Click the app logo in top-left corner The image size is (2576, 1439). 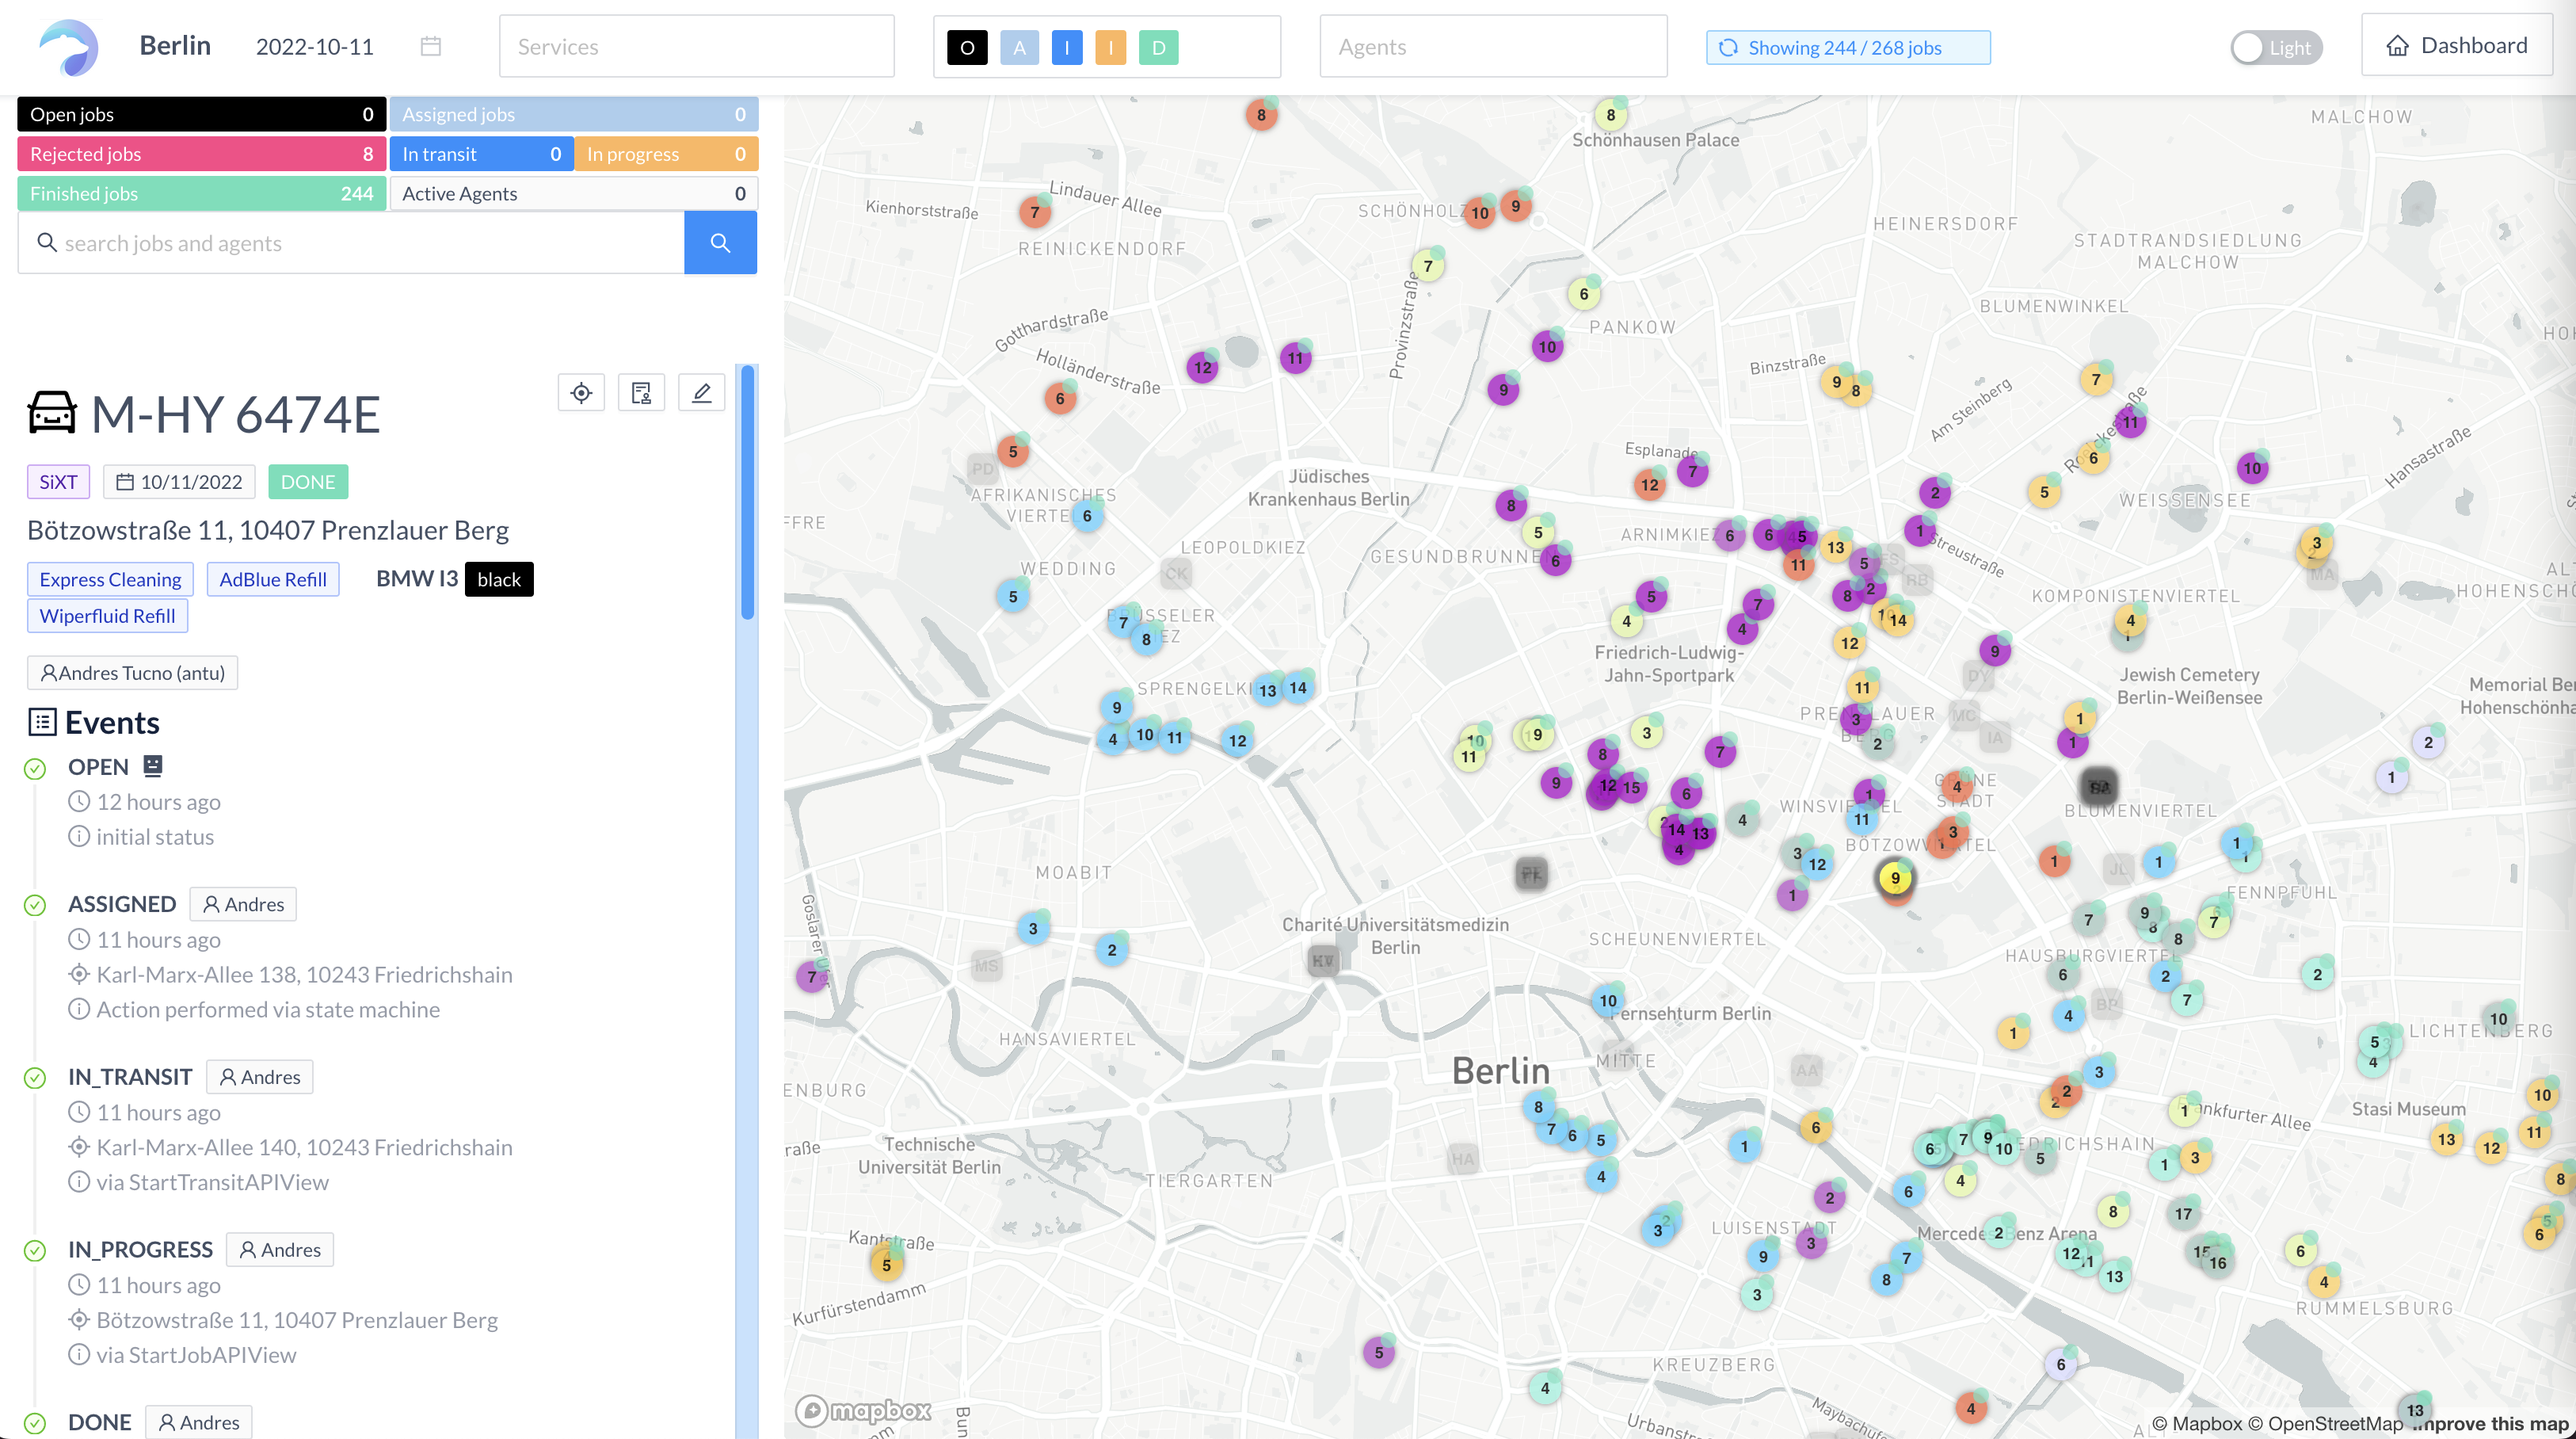[x=68, y=47]
